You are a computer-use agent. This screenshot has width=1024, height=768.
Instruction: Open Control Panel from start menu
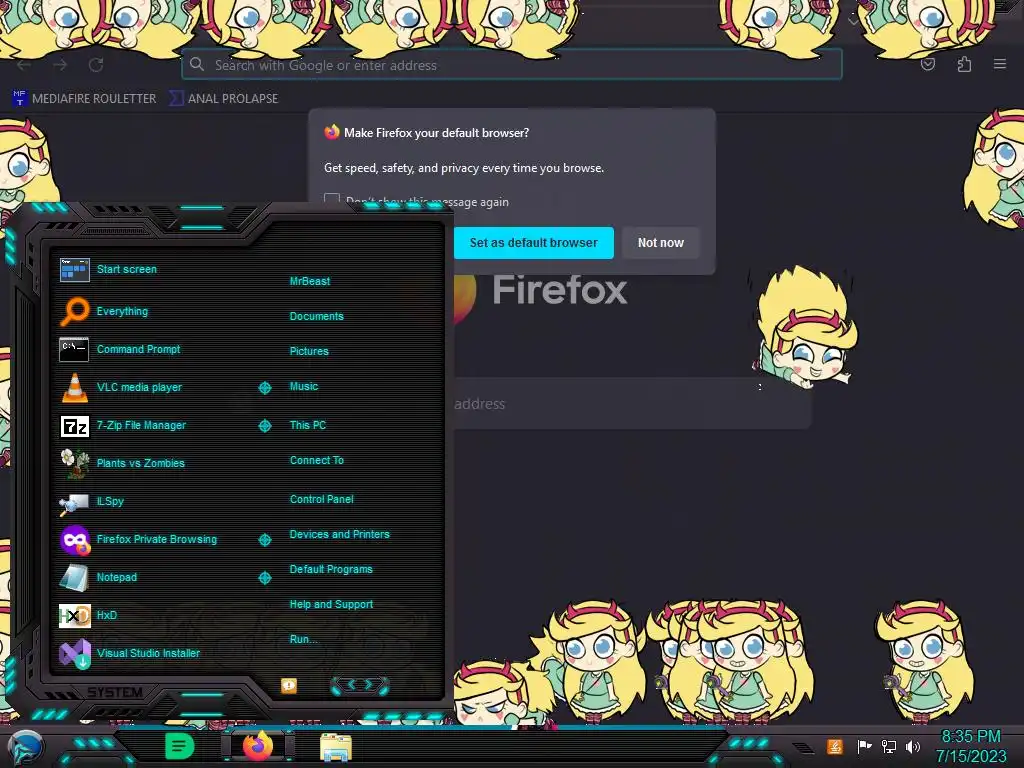pos(321,500)
